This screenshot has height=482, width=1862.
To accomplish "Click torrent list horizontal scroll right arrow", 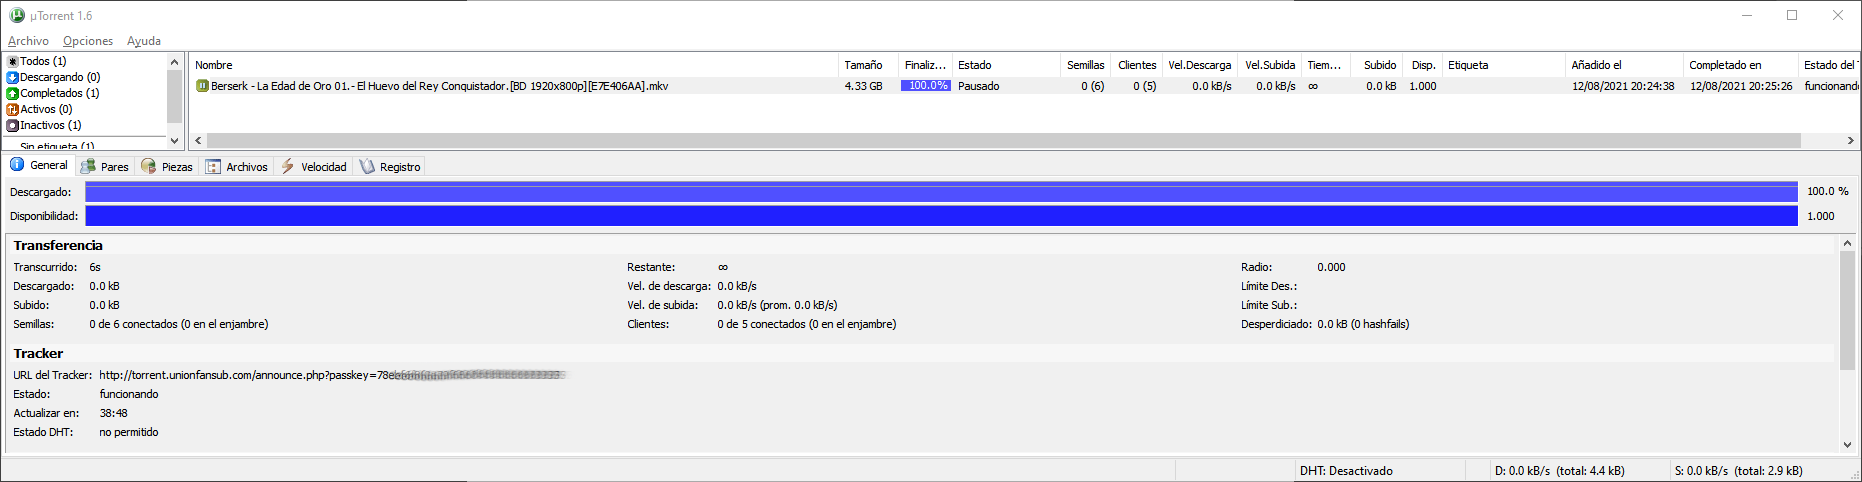I will pos(1850,141).
